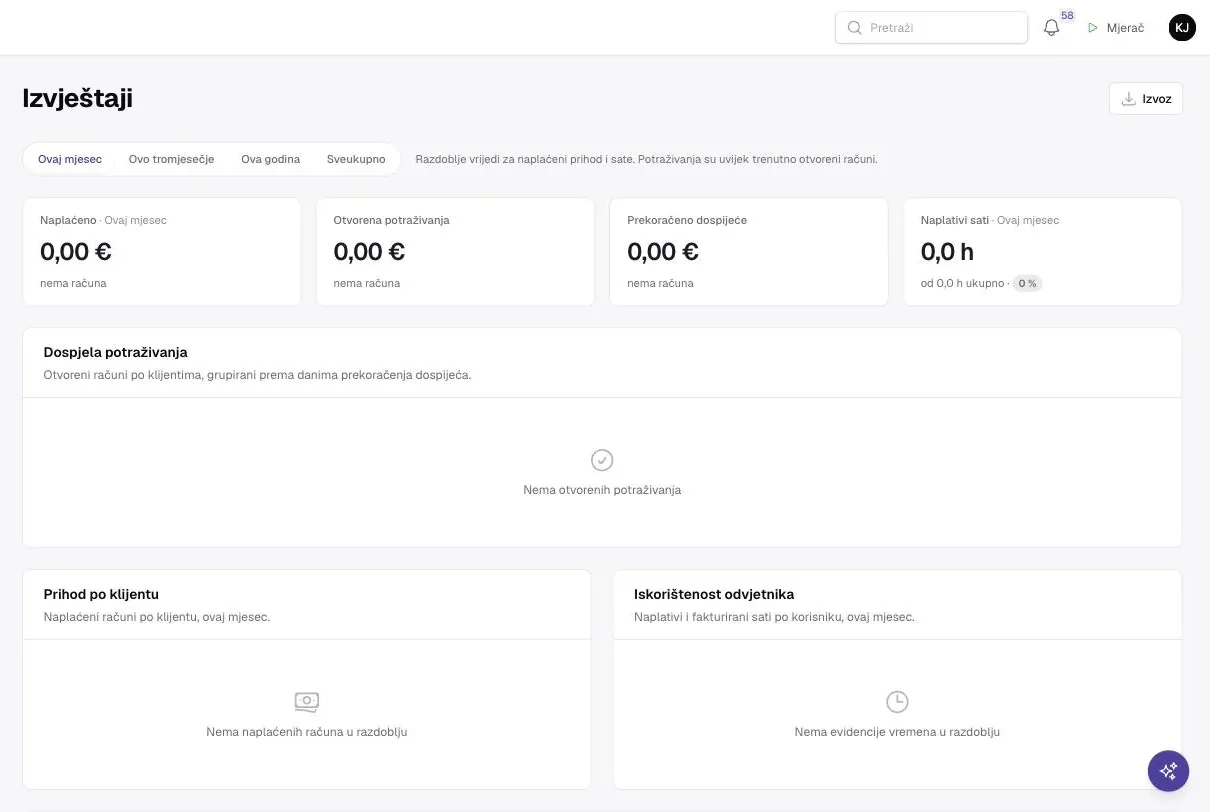Switch to the Ovo tromjesečje tab
The image size is (1210, 812).
(172, 159)
